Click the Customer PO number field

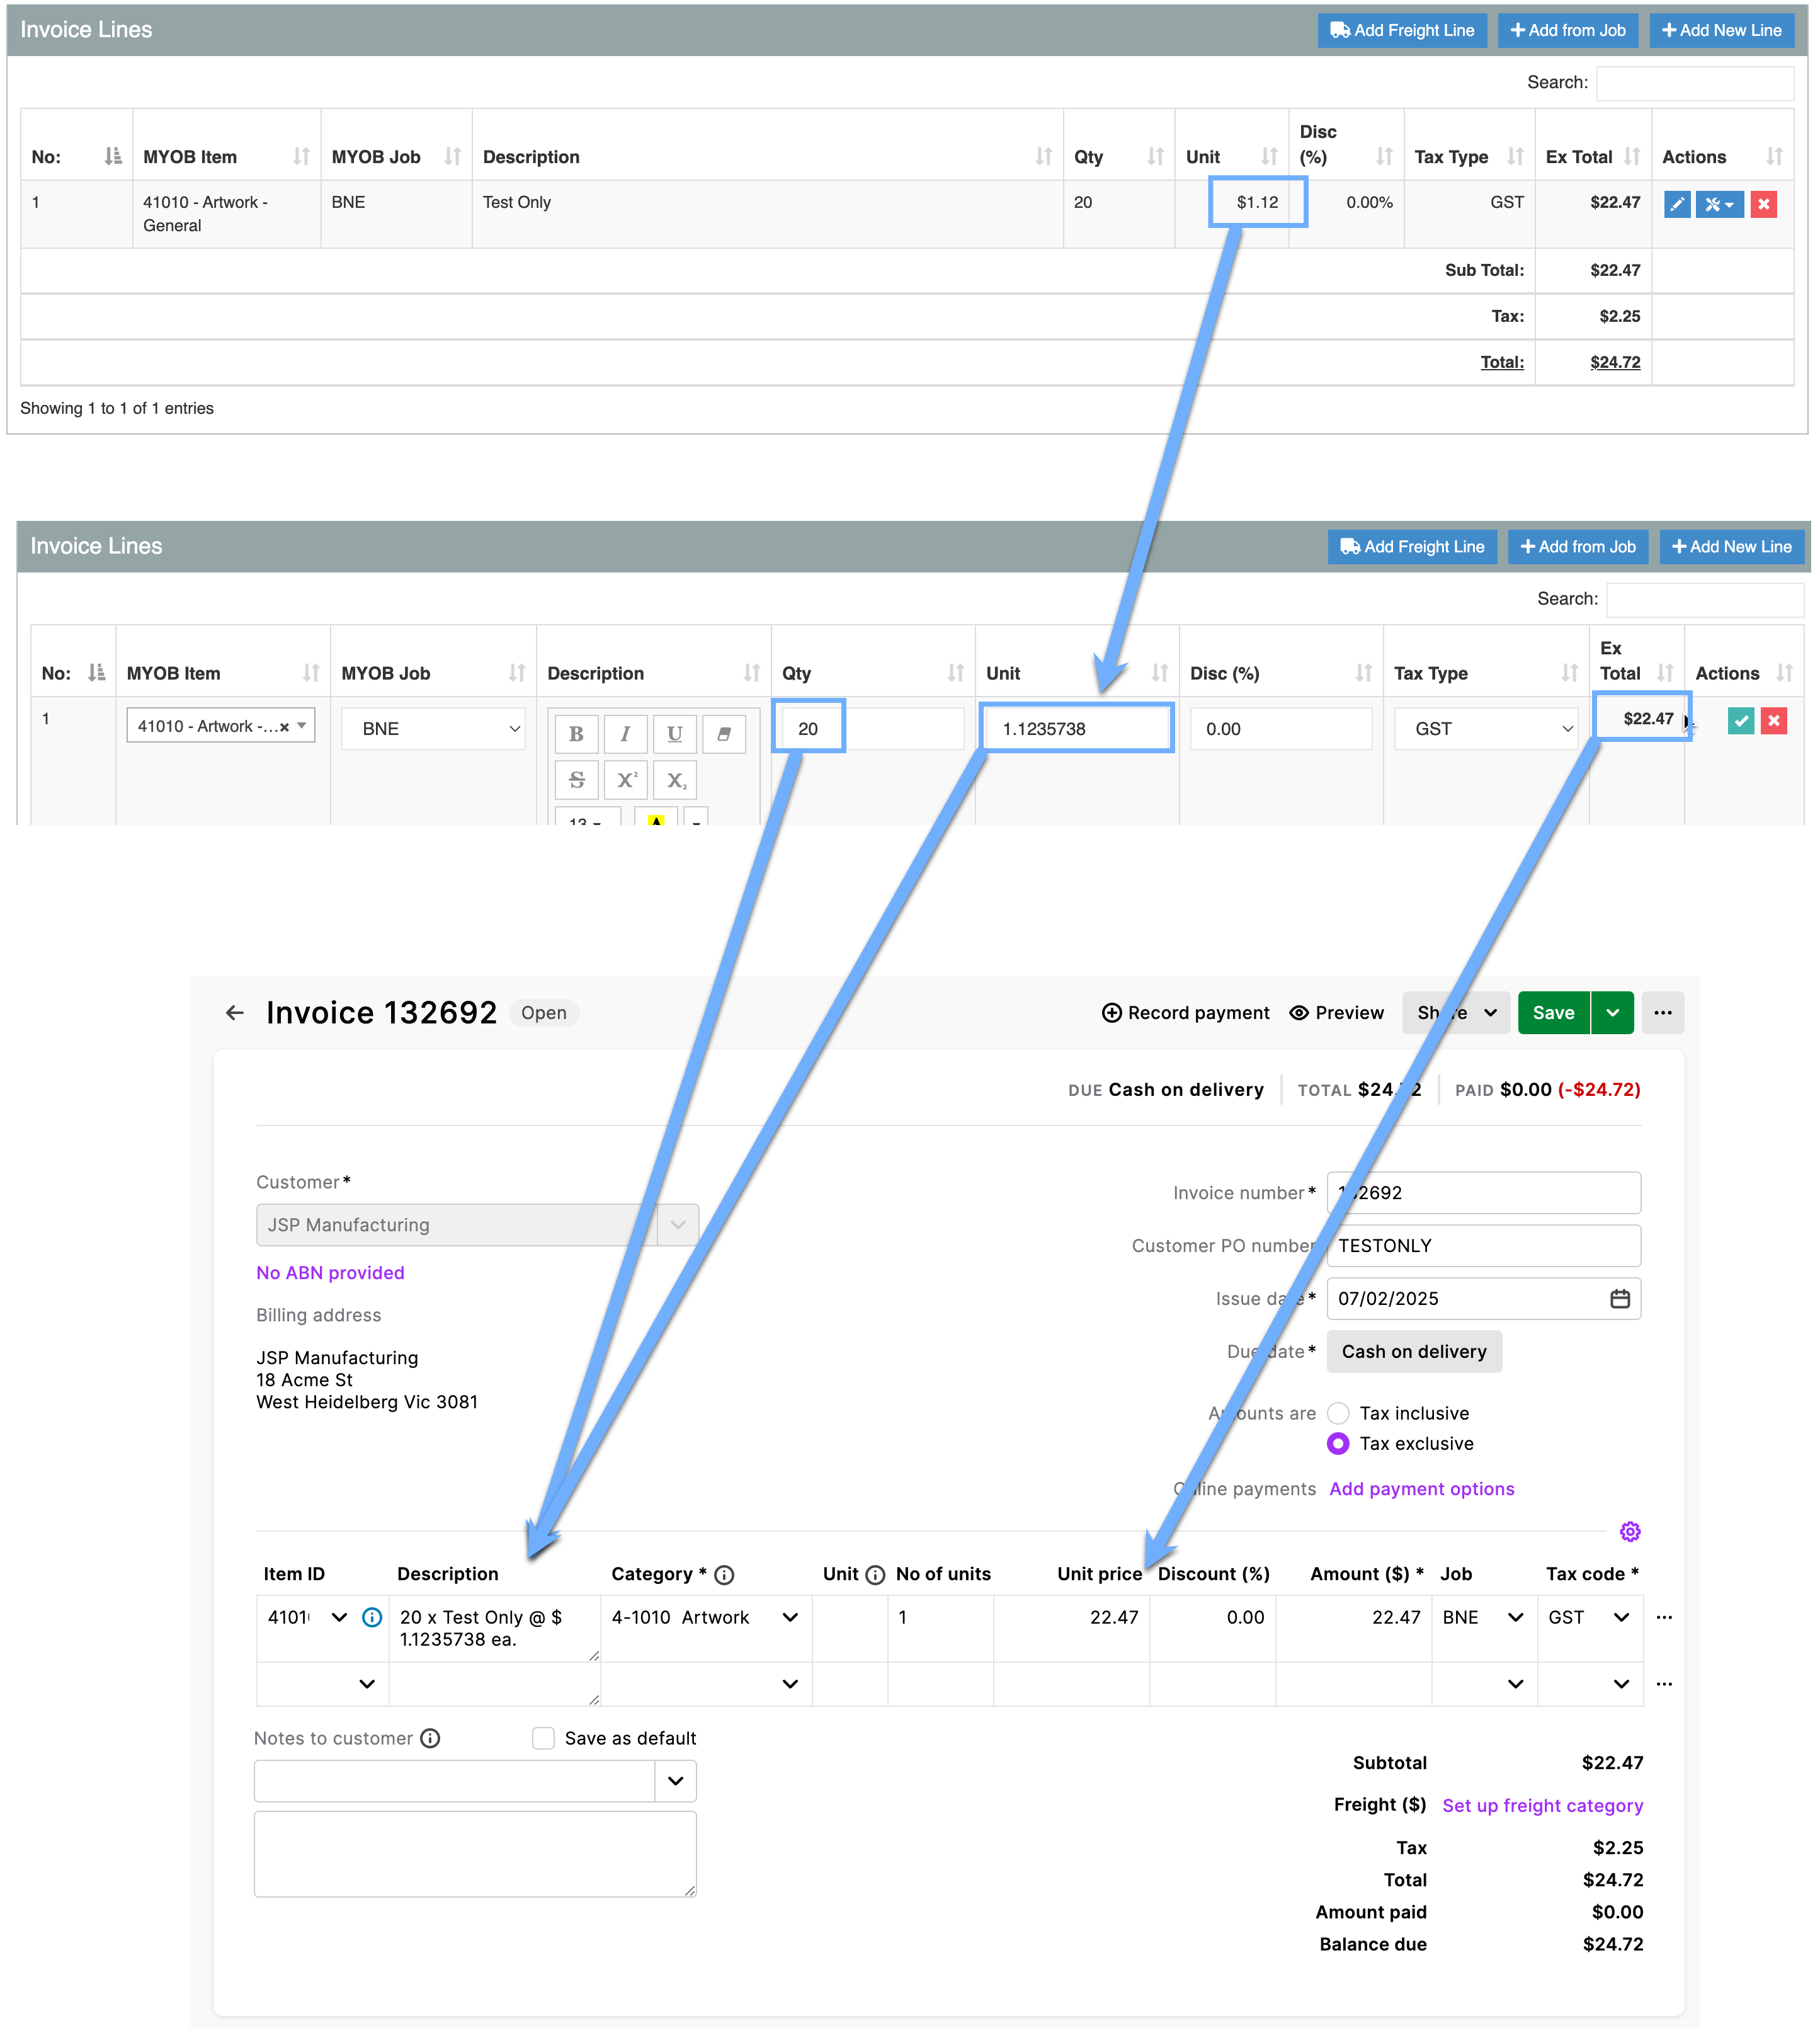[1483, 1245]
